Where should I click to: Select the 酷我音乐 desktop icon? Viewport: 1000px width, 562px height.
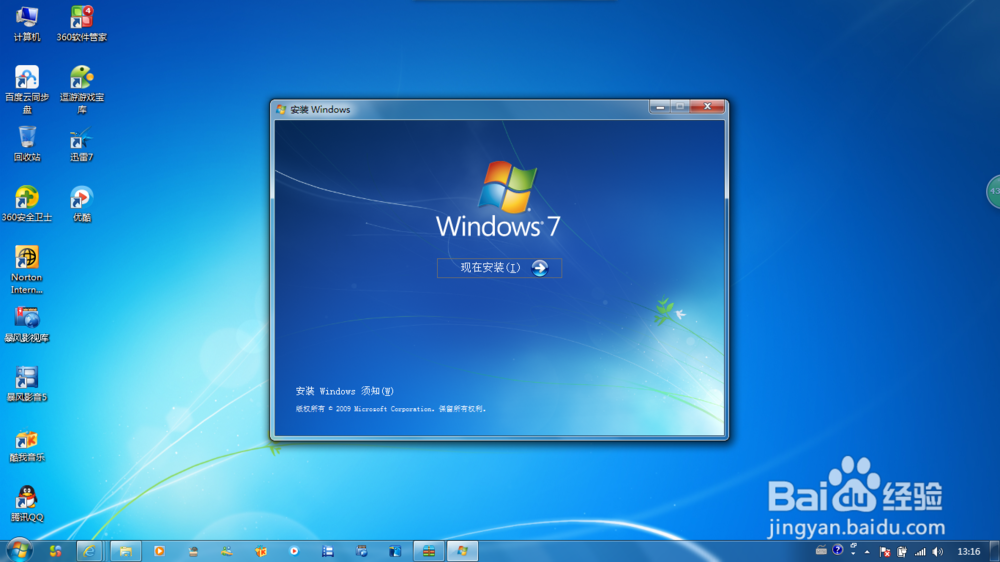(x=27, y=445)
